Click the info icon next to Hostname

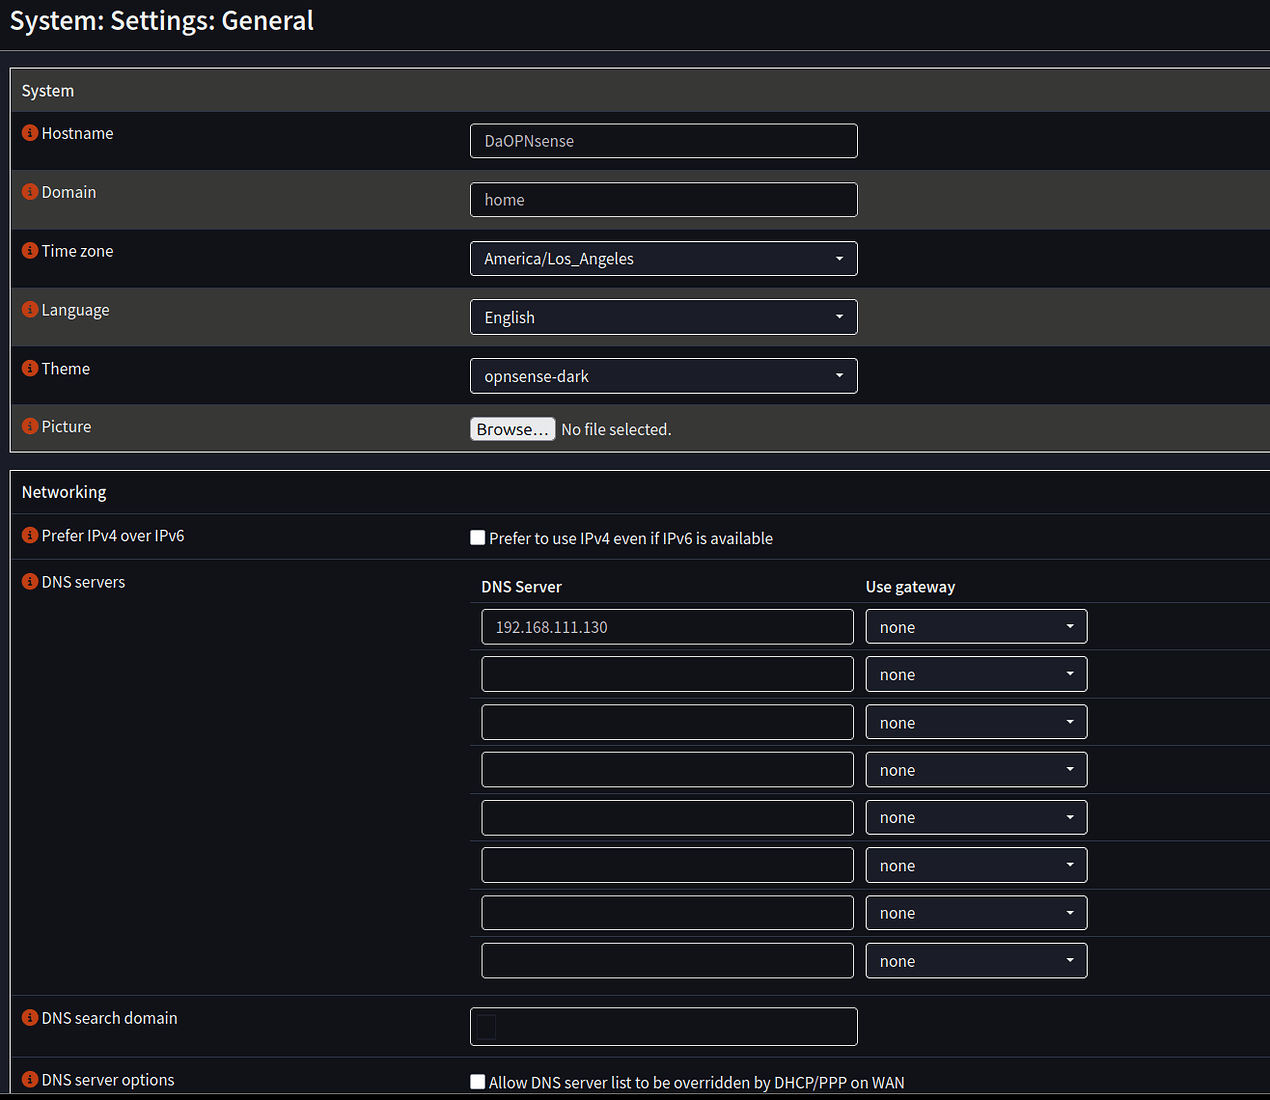pos(28,133)
